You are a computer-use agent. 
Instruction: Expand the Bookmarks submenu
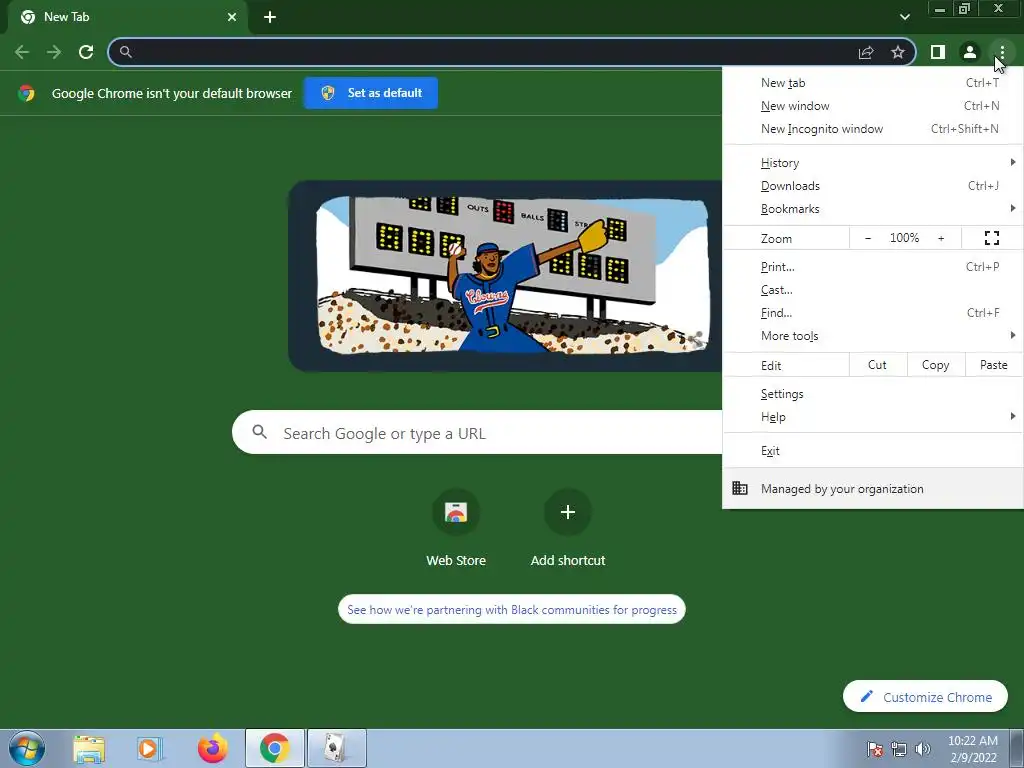pos(873,208)
